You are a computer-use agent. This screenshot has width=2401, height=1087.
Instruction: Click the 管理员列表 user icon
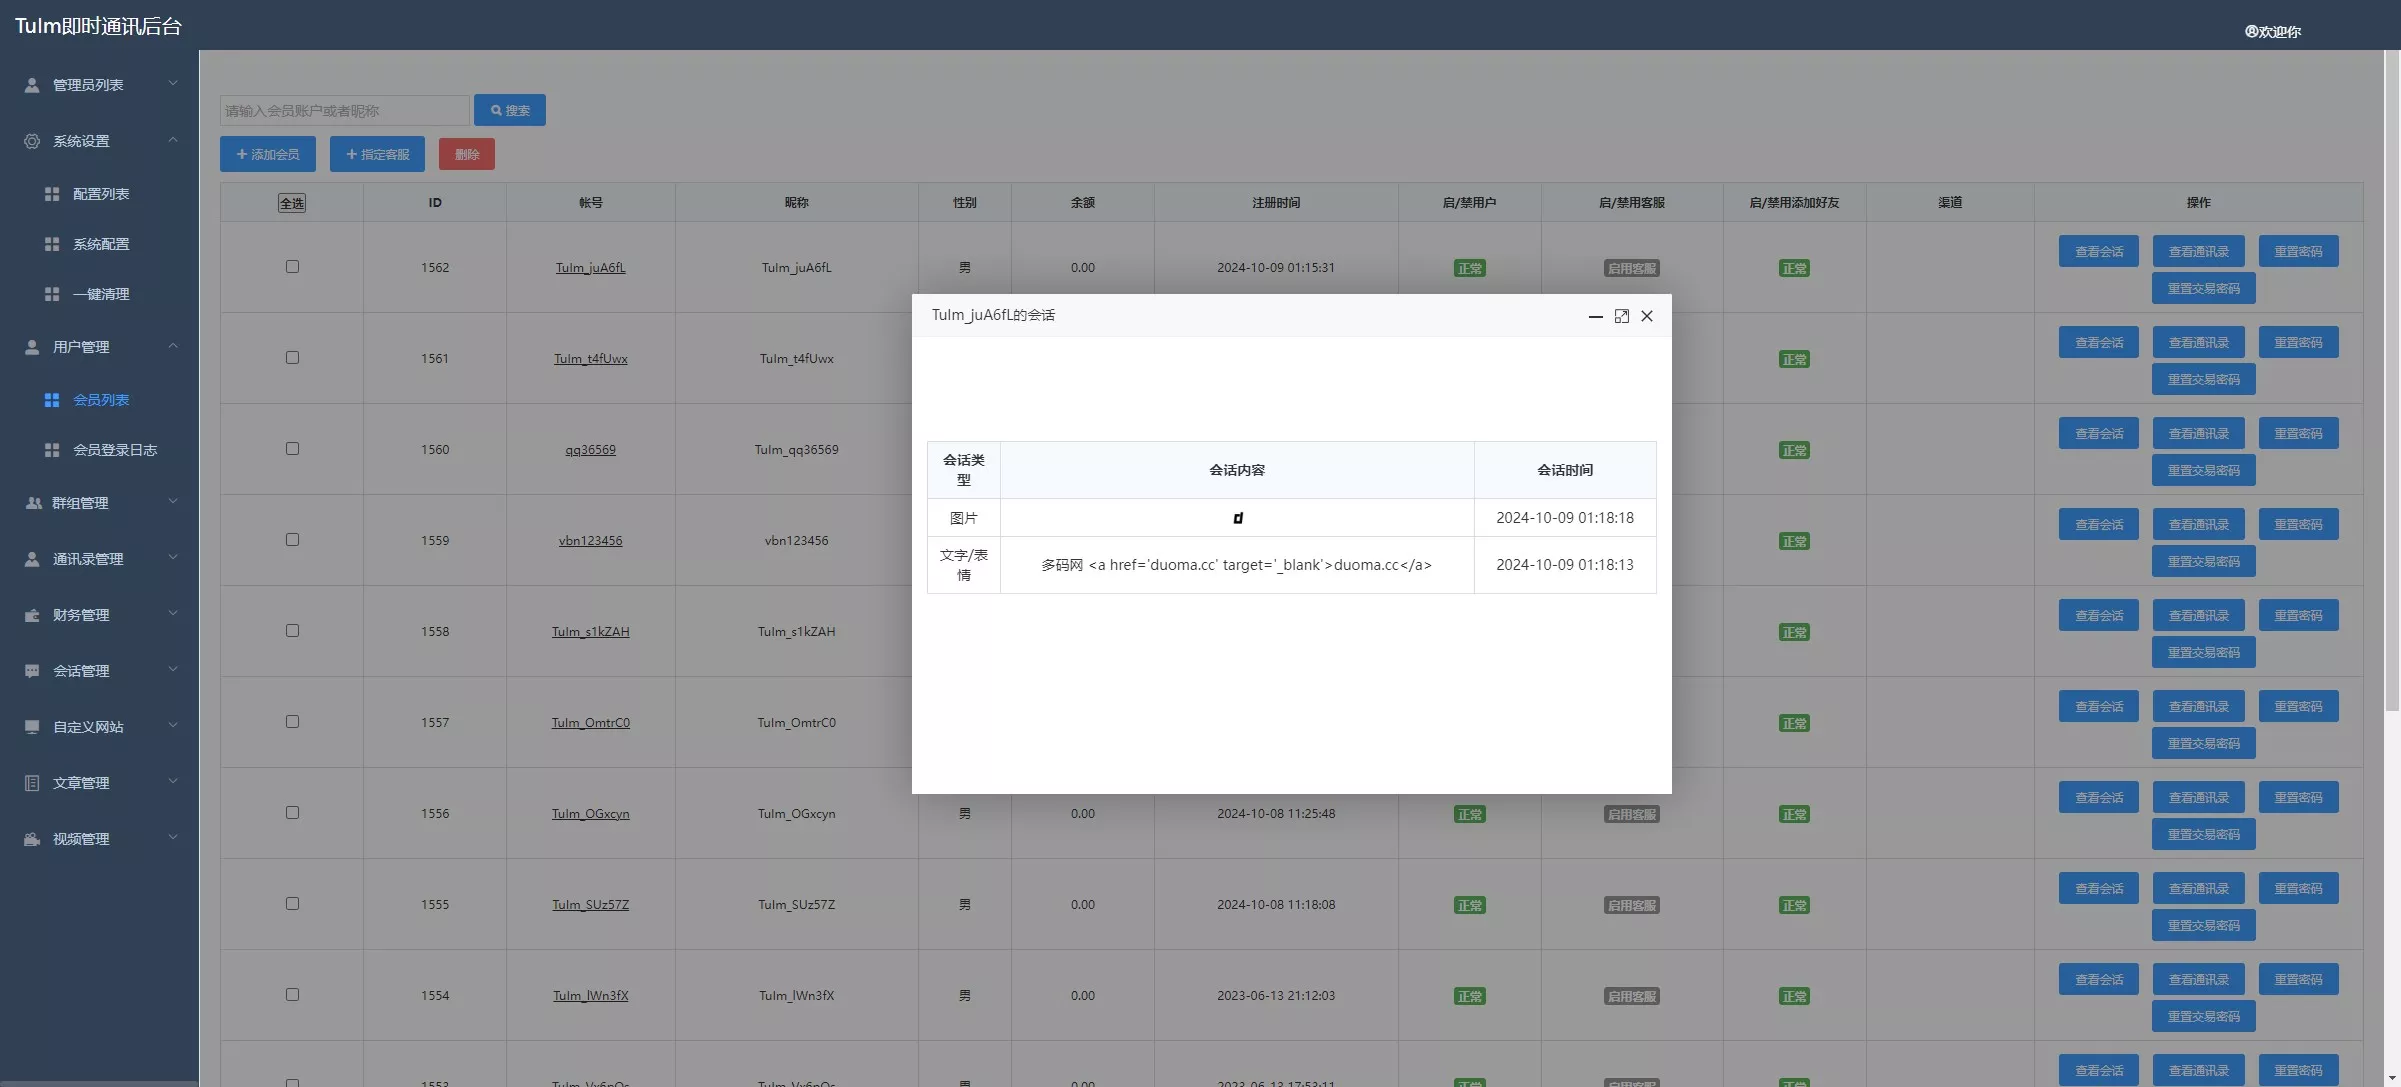pyautogui.click(x=32, y=85)
